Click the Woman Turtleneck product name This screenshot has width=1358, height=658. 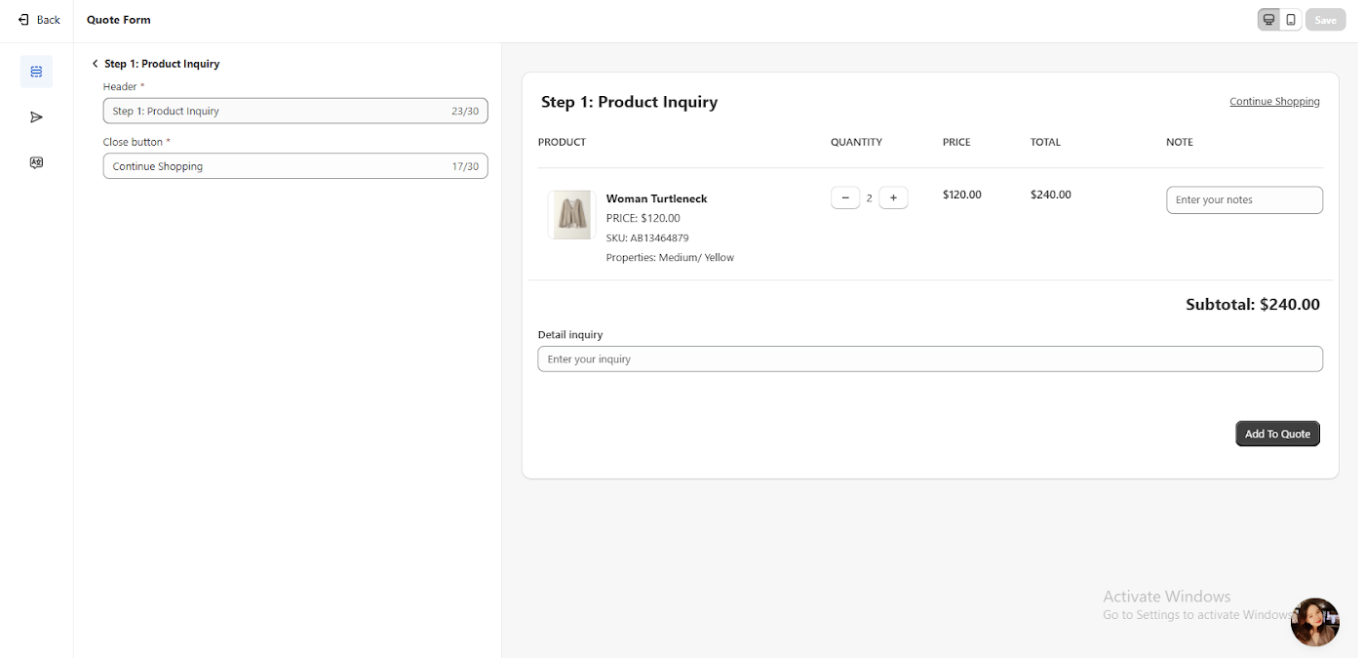[656, 199]
